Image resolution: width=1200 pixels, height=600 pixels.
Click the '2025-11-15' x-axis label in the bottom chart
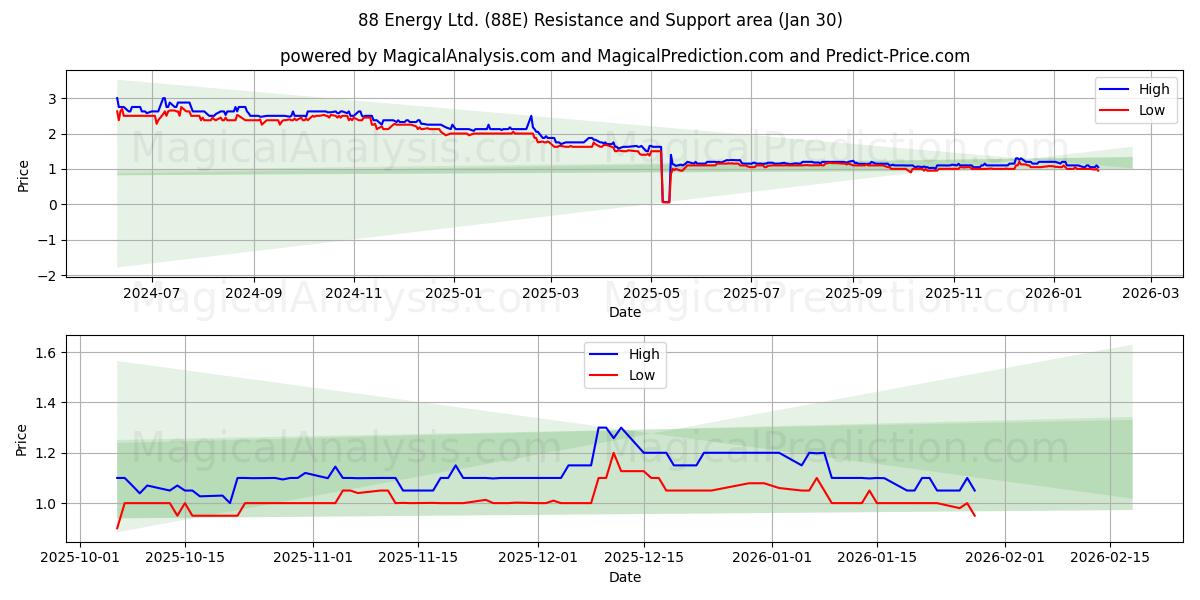coord(417,559)
